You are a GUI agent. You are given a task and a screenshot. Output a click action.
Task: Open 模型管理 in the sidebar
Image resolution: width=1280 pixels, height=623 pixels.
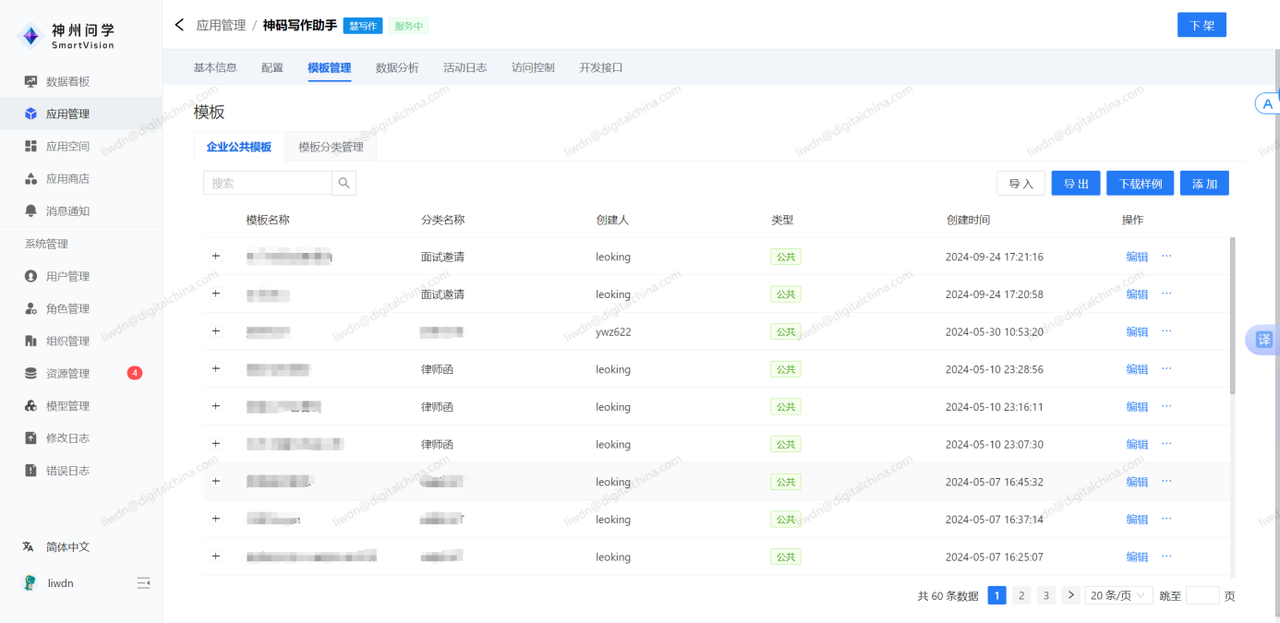(x=67, y=406)
